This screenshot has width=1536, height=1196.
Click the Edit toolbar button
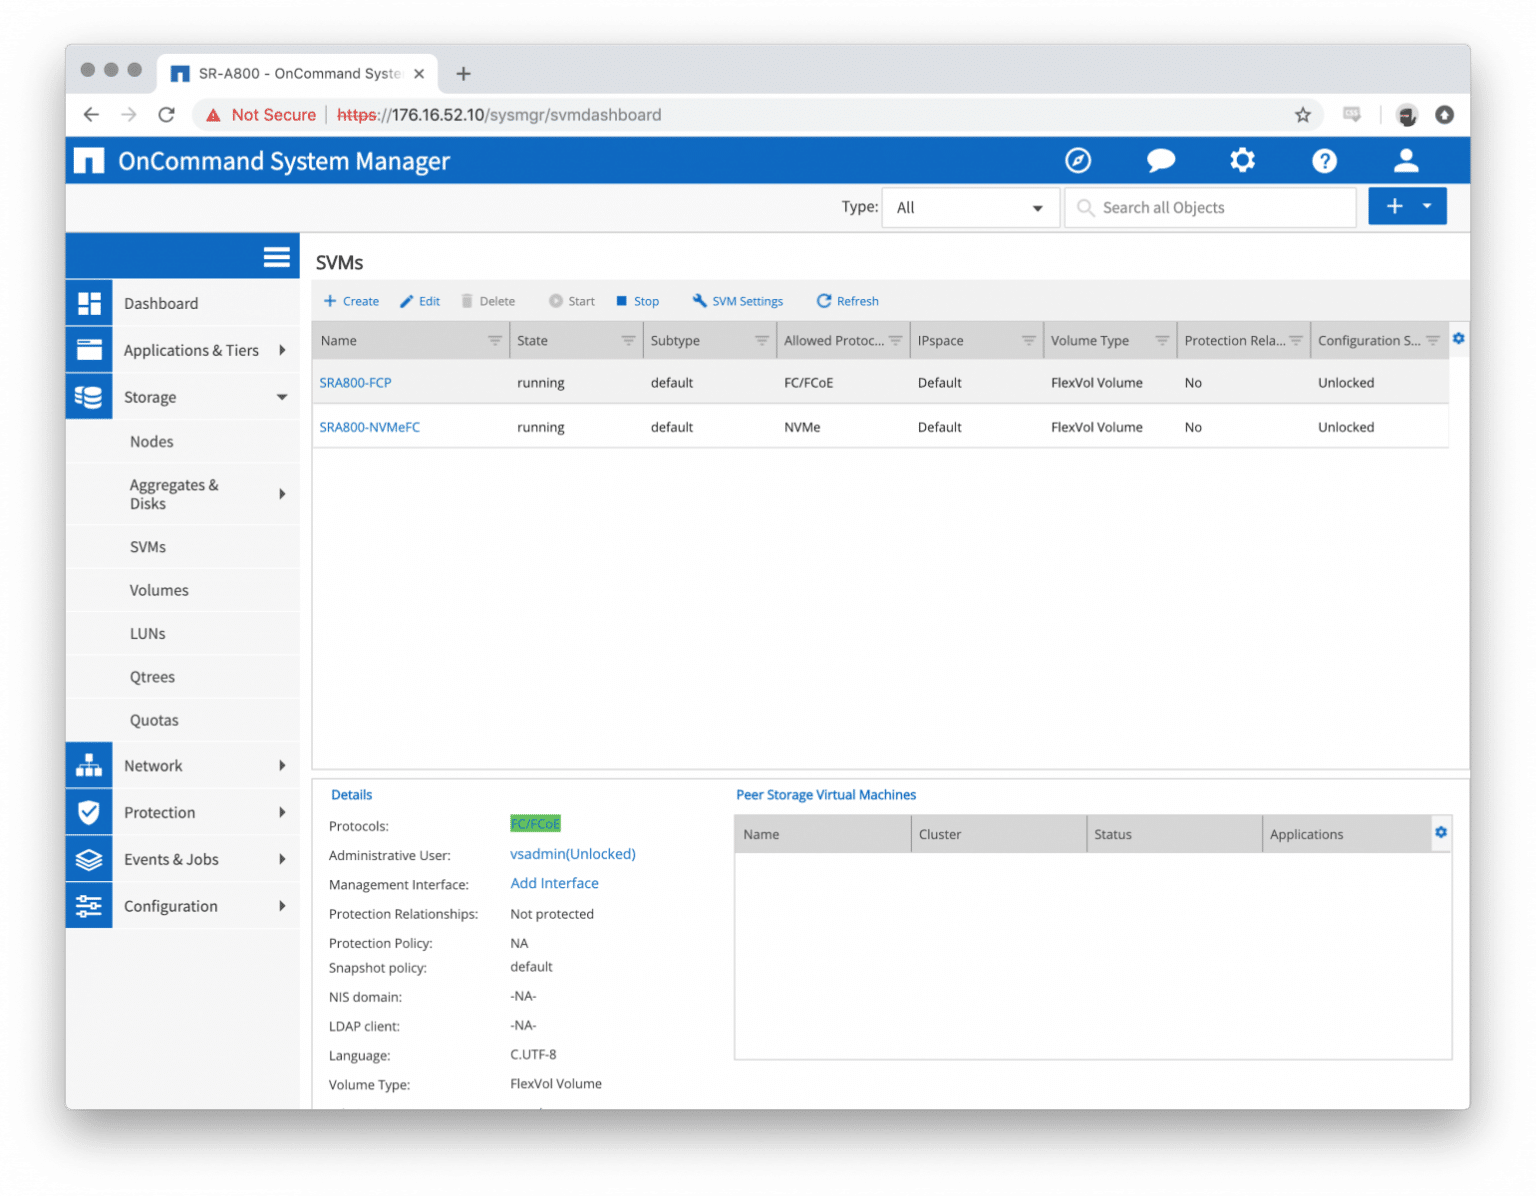(x=420, y=301)
